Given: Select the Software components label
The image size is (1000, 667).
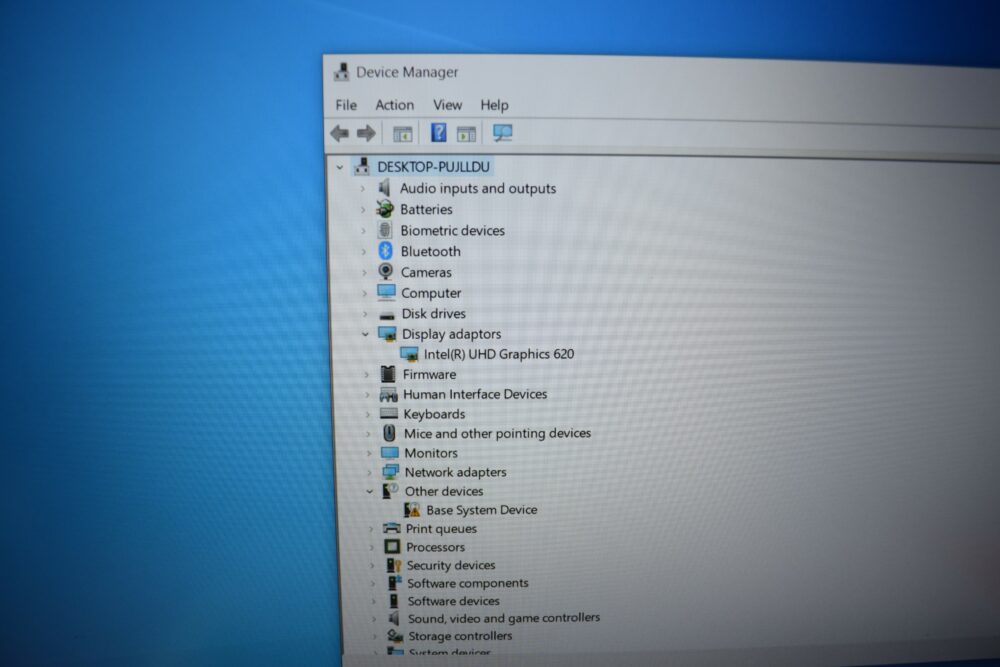Looking at the screenshot, I should 468,583.
